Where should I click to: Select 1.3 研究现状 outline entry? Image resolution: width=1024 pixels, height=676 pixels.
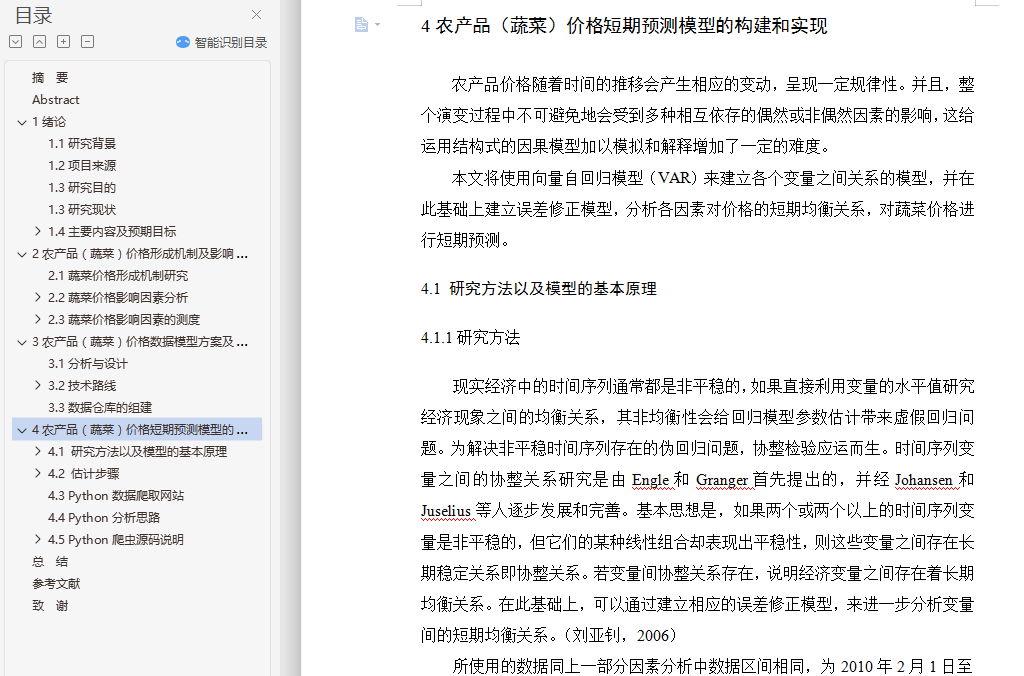pos(82,210)
